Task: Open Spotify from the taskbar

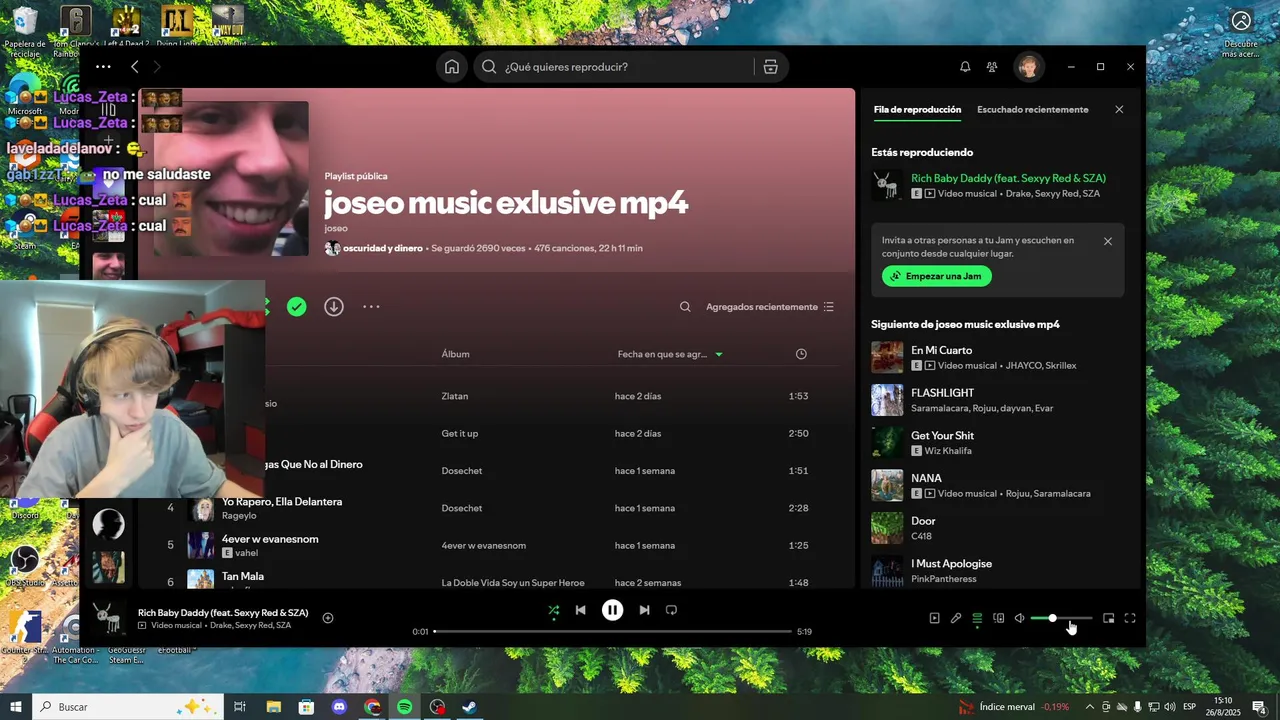Action: coord(405,707)
